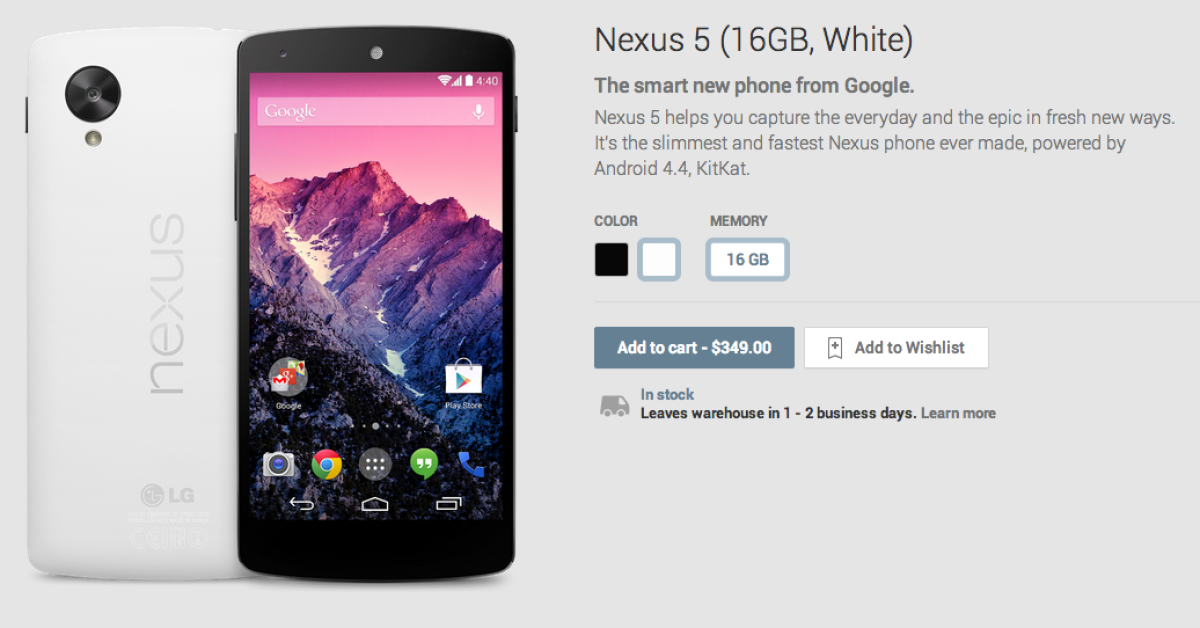
Task: Click the delivery truck shipping icon
Action: pos(614,405)
